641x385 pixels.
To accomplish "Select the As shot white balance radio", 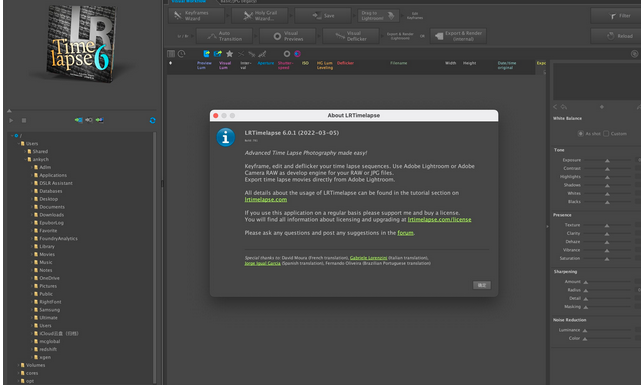I will (x=580, y=133).
